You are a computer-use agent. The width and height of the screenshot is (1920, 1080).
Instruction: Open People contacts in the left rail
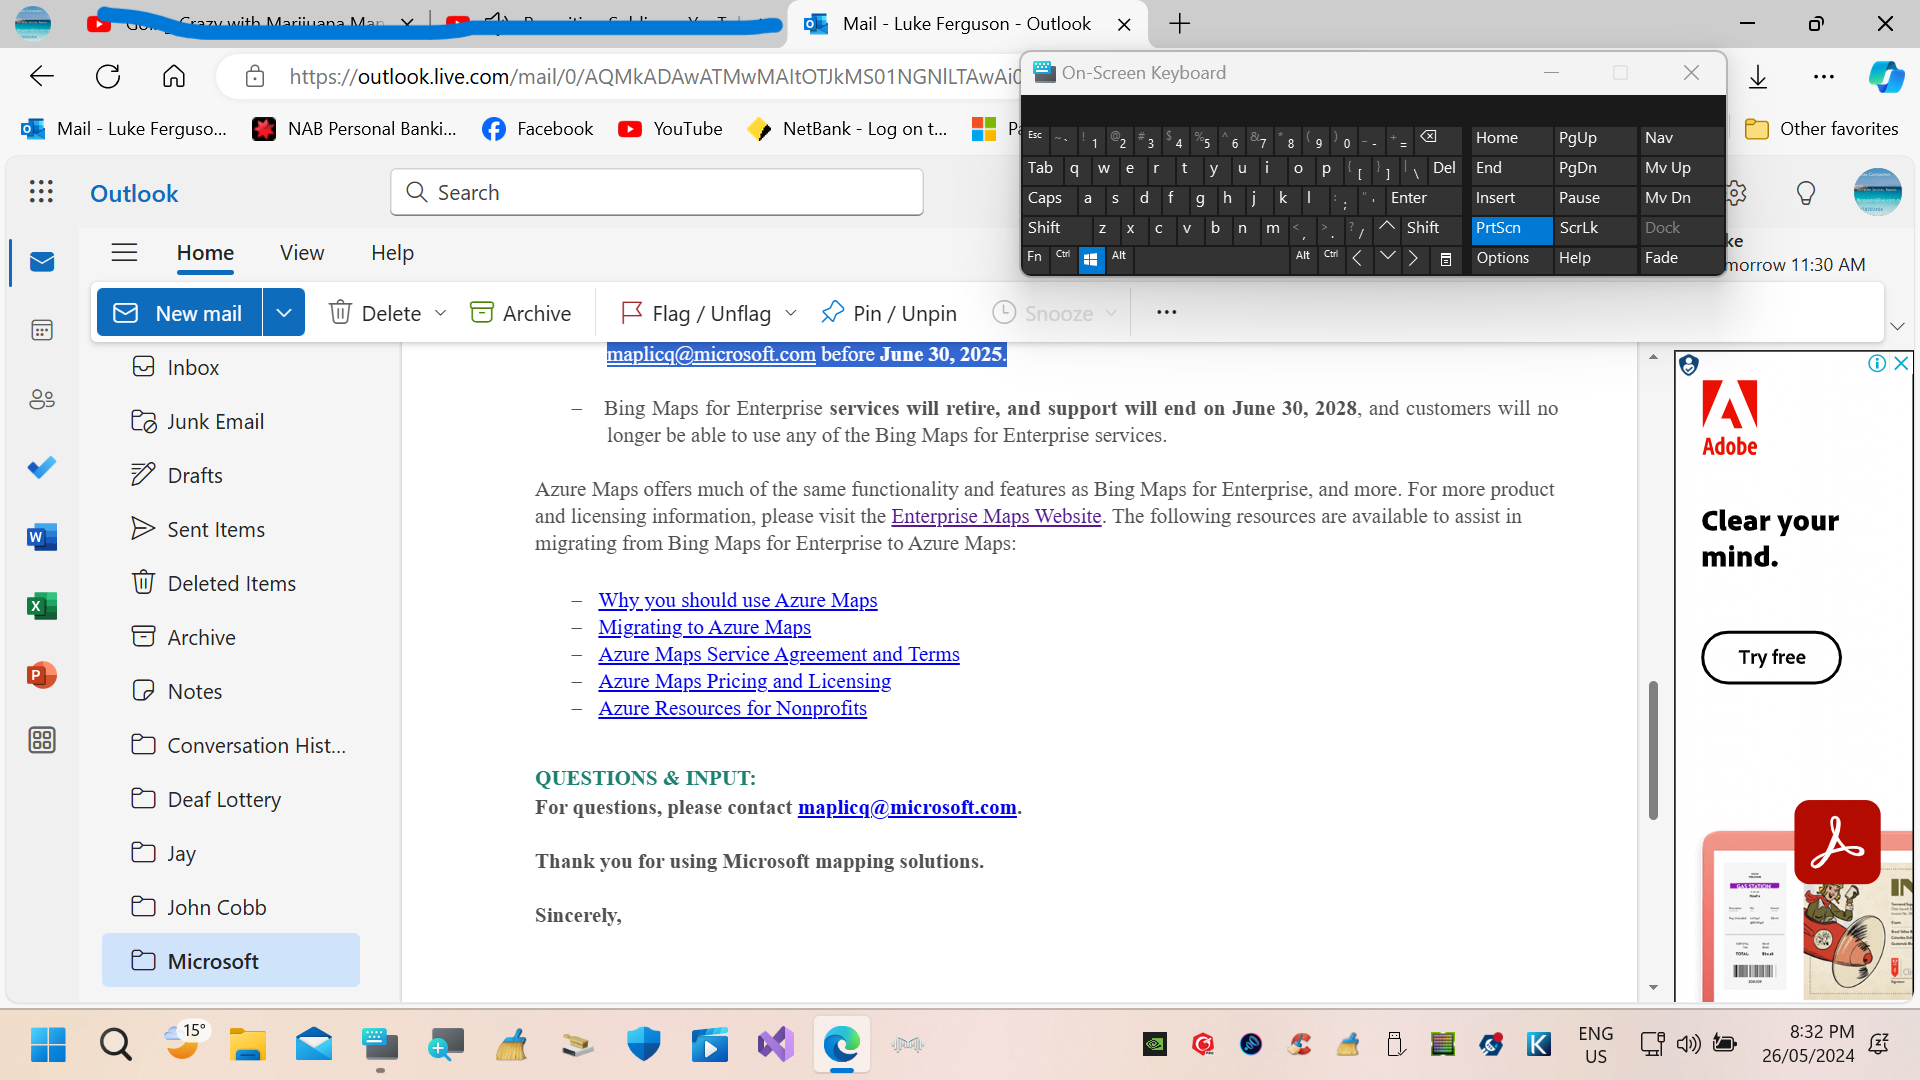pyautogui.click(x=42, y=399)
